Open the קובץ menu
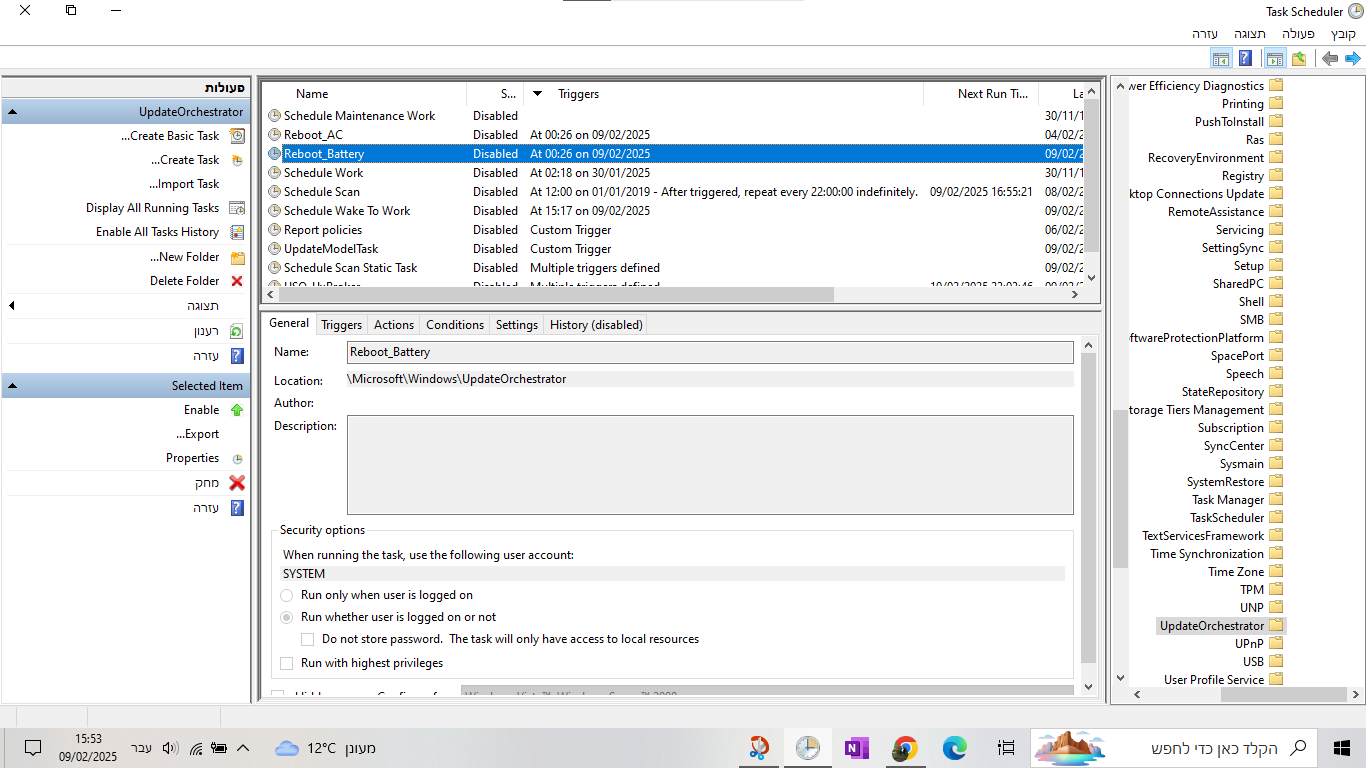 coord(1343,34)
